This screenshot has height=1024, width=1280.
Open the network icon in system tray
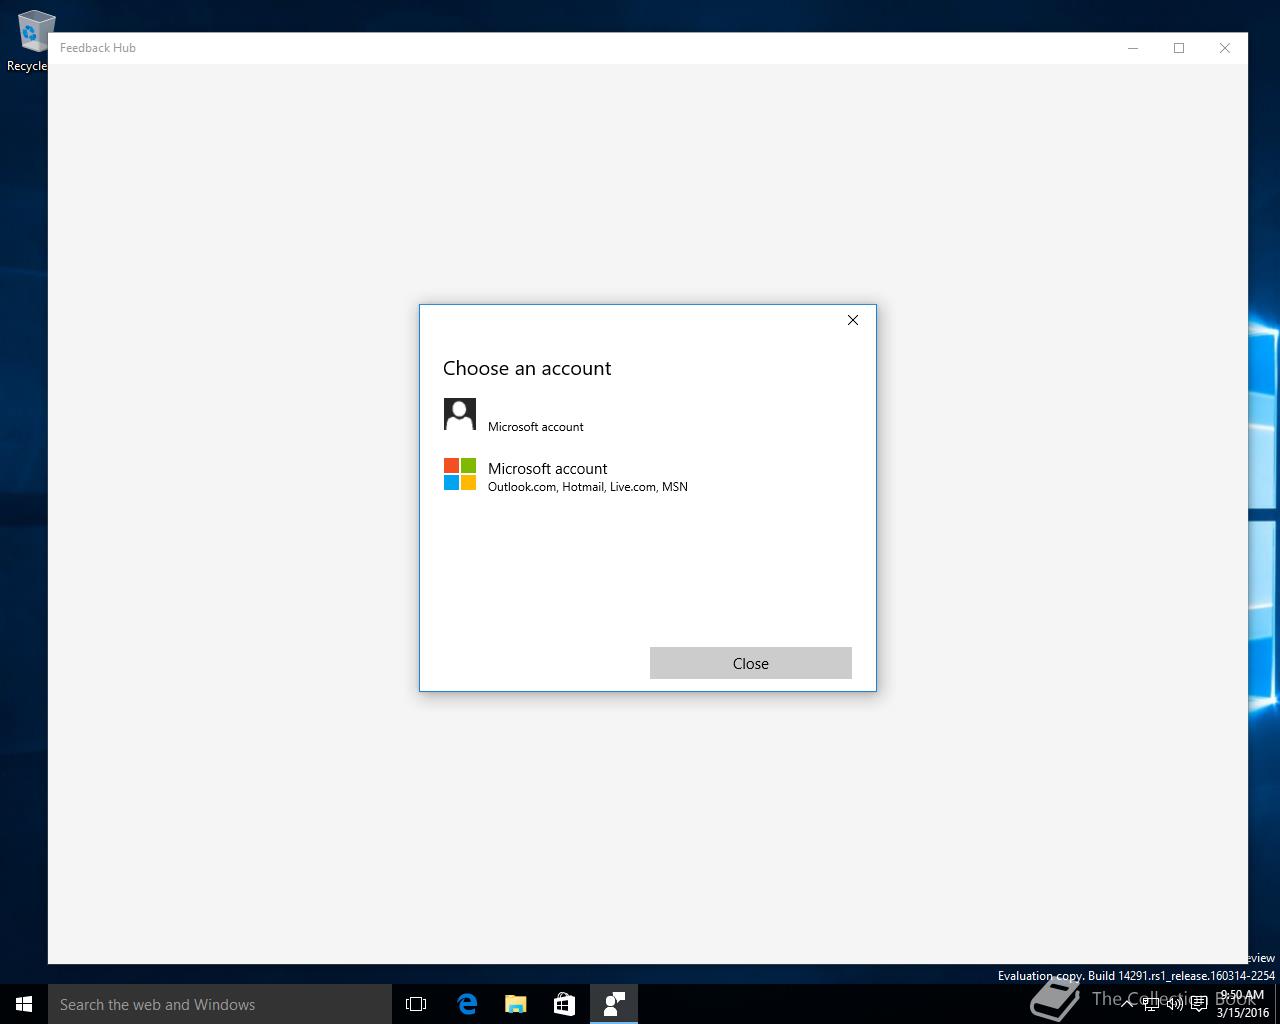tap(1151, 1004)
